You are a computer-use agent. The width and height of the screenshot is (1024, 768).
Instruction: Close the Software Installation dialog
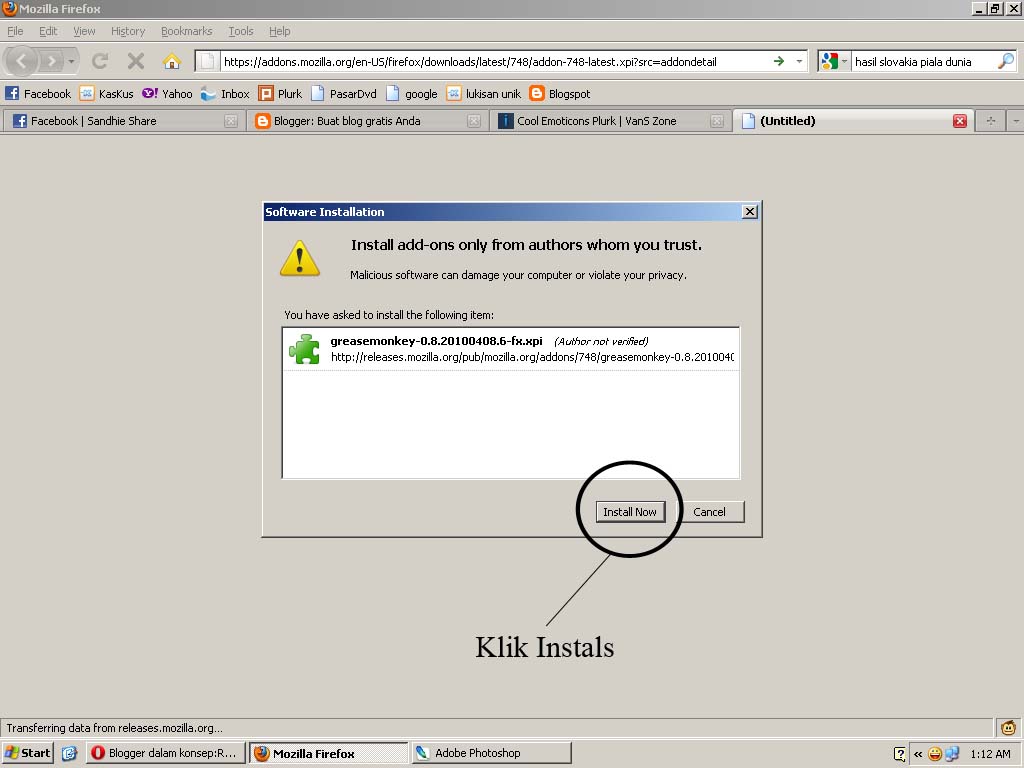(750, 212)
